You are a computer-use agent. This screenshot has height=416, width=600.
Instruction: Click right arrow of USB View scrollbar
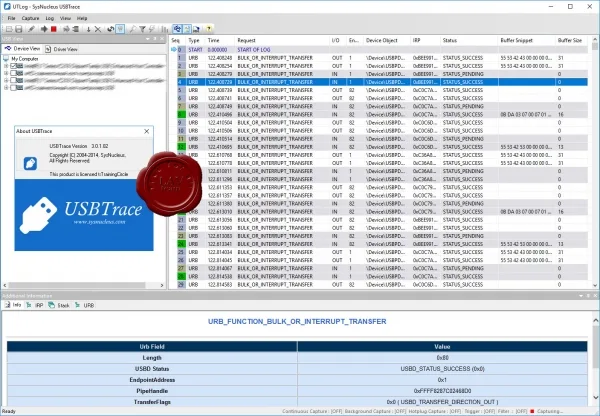click(x=161, y=285)
